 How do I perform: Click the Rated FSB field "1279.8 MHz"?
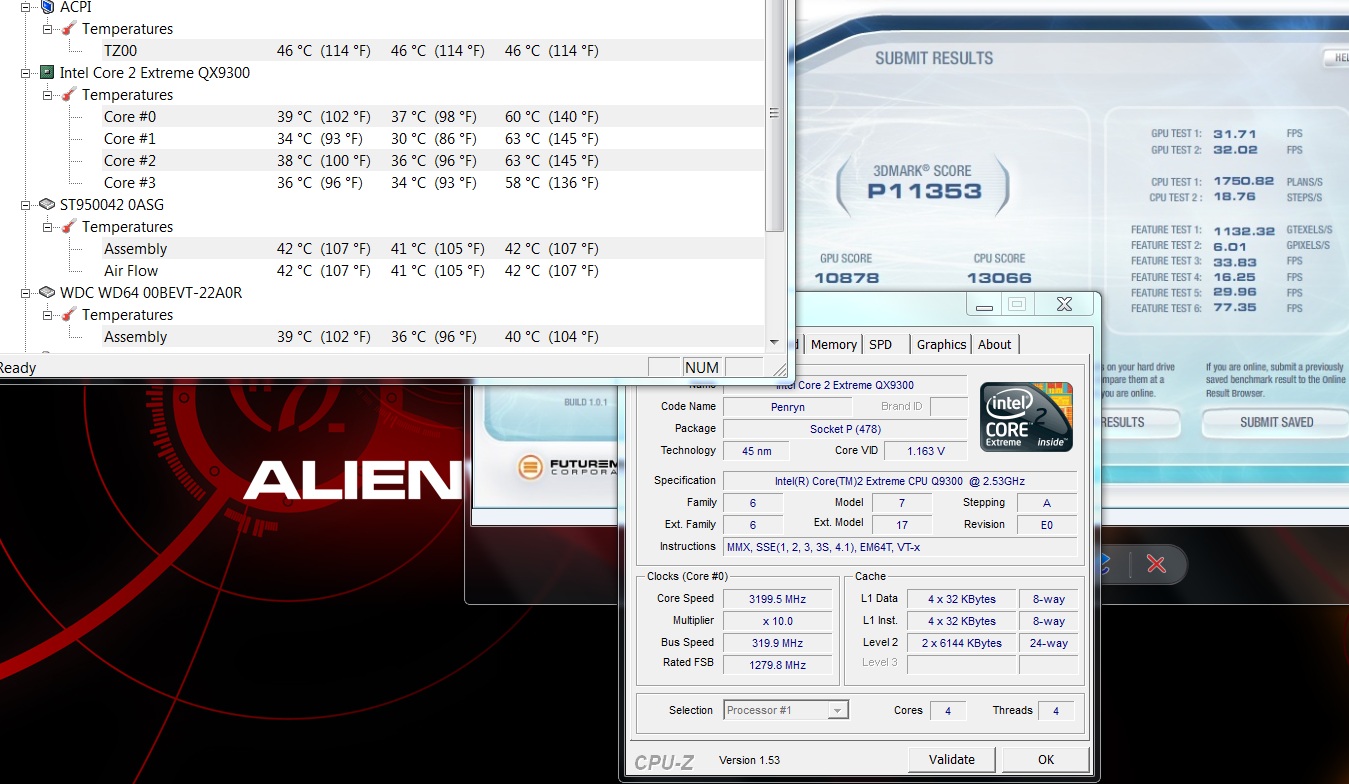coord(777,665)
